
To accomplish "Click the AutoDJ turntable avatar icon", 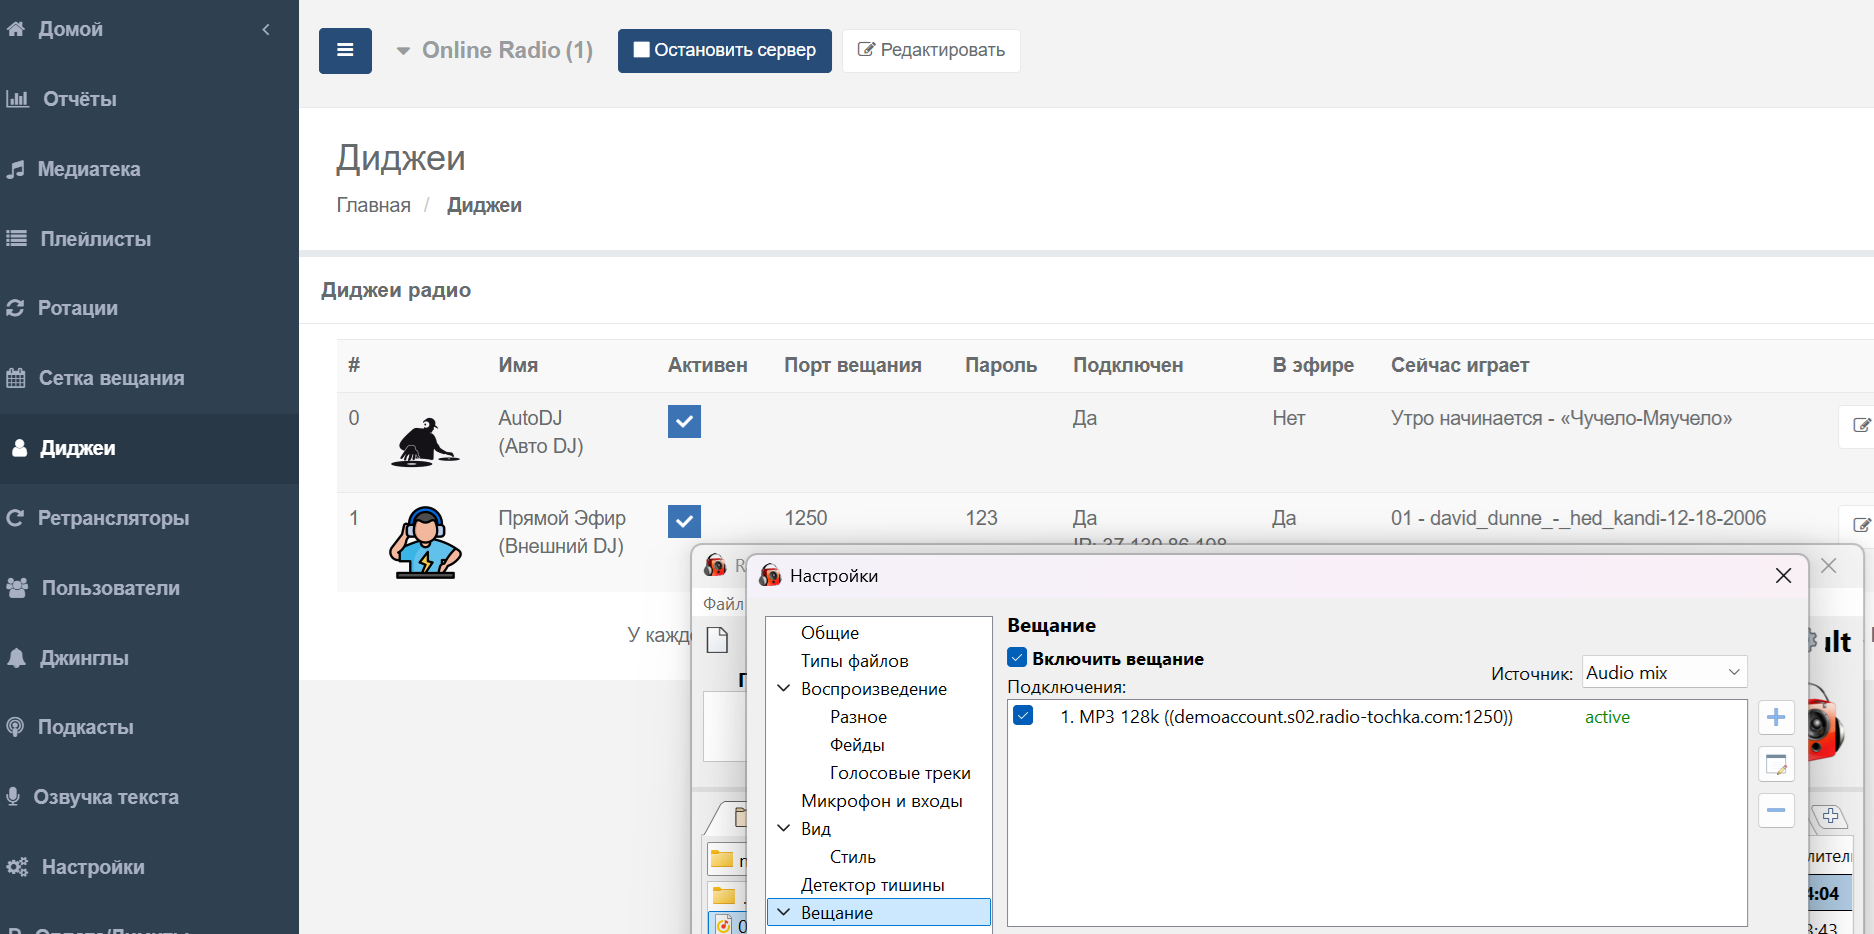I will point(425,442).
